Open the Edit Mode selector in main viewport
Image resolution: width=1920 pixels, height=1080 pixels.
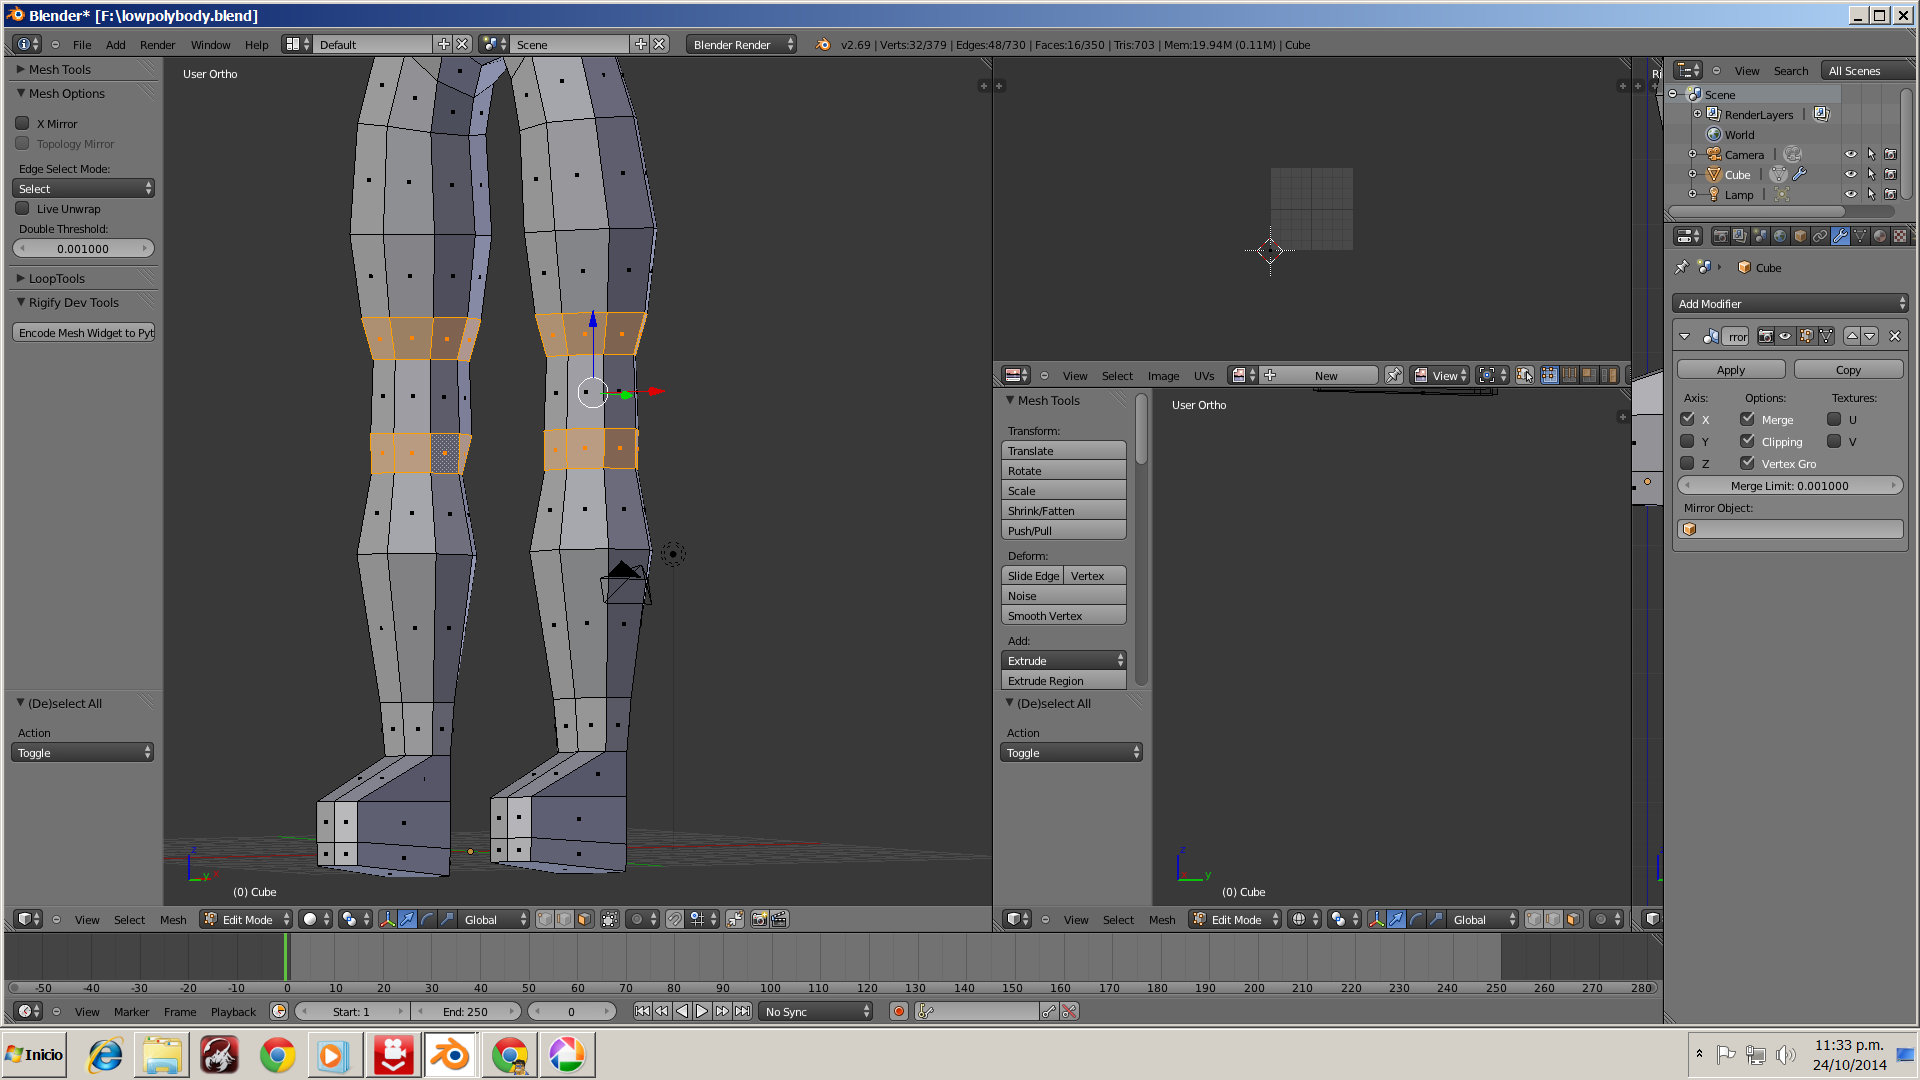pyautogui.click(x=246, y=919)
